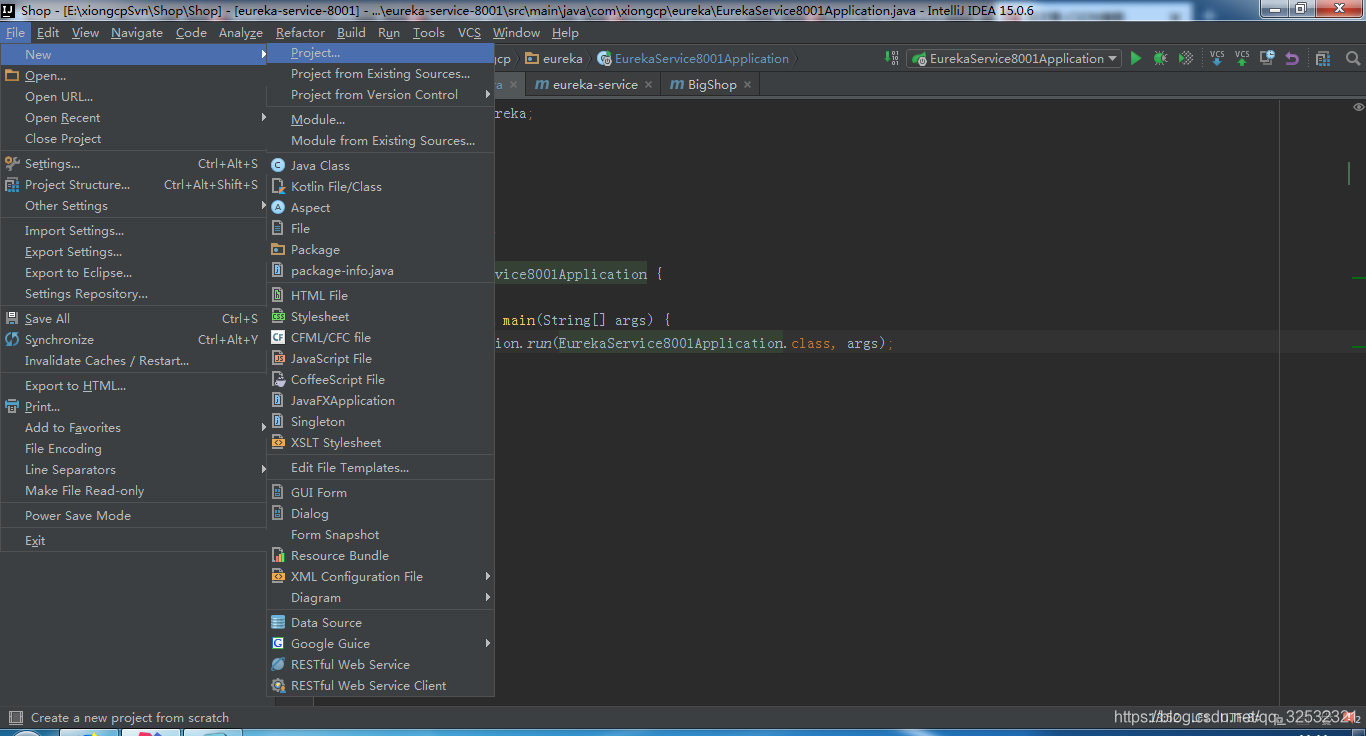Expand Other Settings submenu
1366x736 pixels.
coord(134,205)
